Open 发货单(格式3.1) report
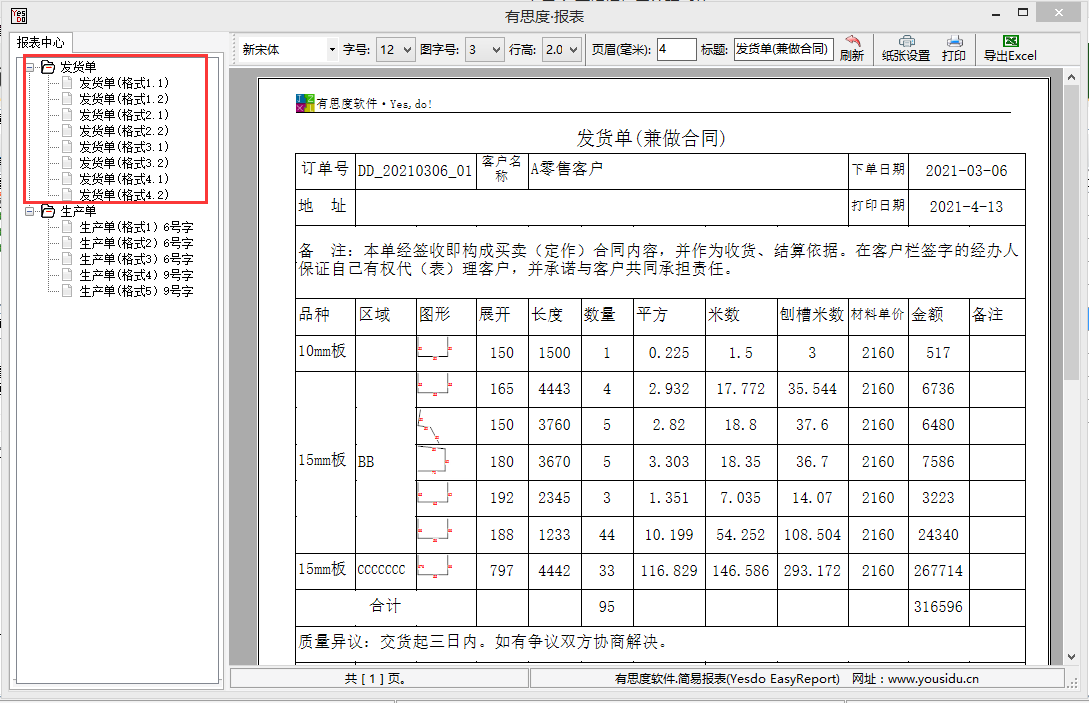This screenshot has width=1089, height=703. (124, 147)
